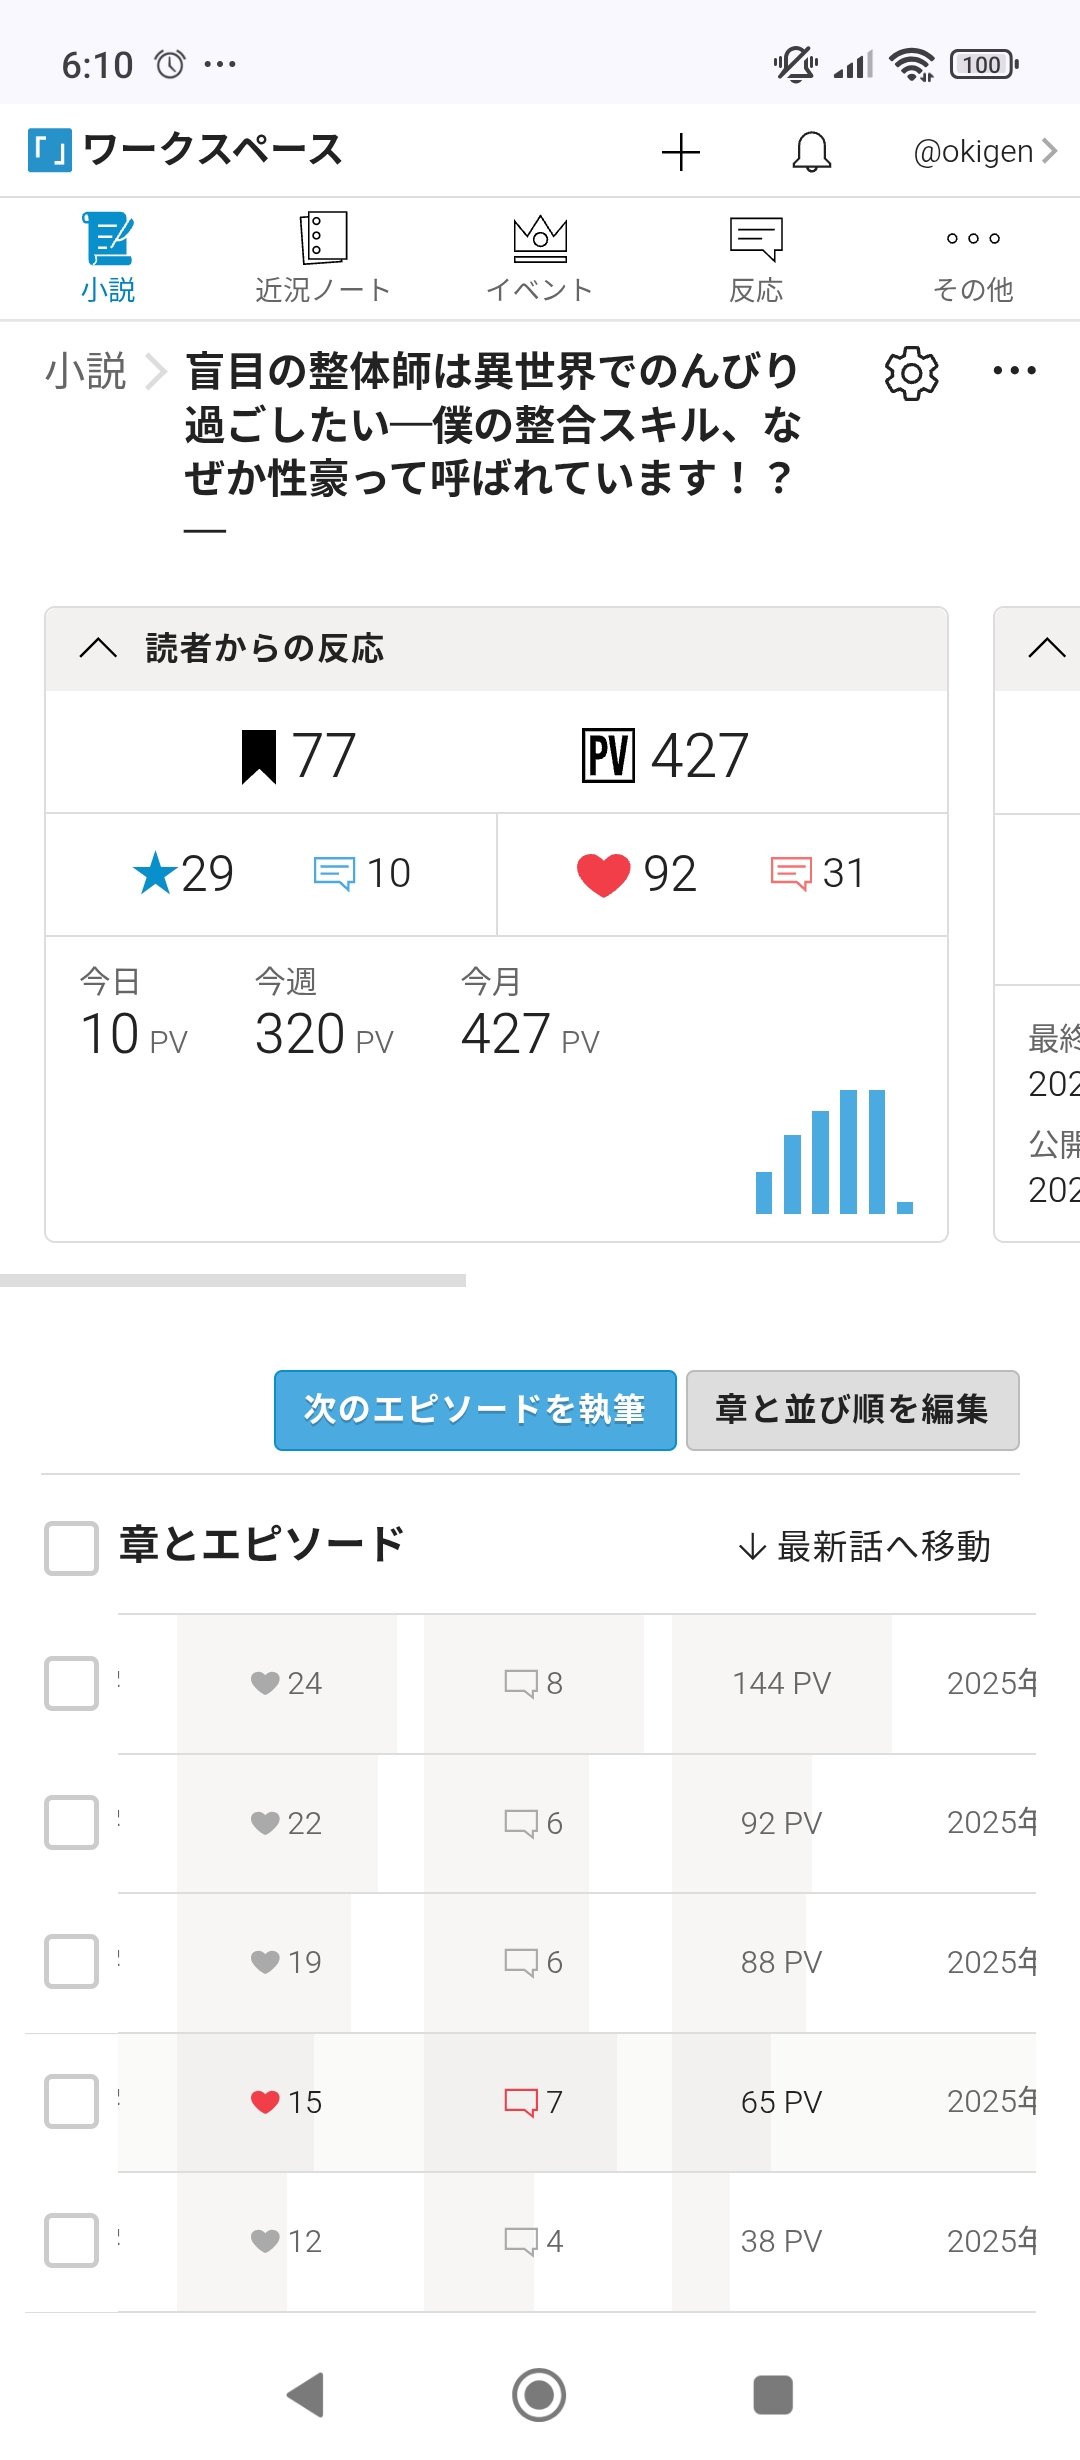Switch to the 近況ノート tab
Image resolution: width=1080 pixels, height=2460 pixels.
click(322, 258)
